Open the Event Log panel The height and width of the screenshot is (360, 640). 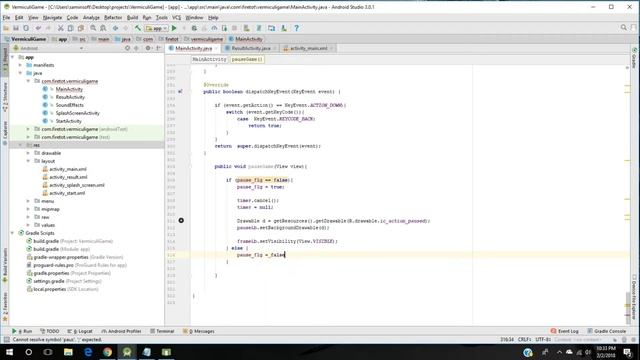564,331
